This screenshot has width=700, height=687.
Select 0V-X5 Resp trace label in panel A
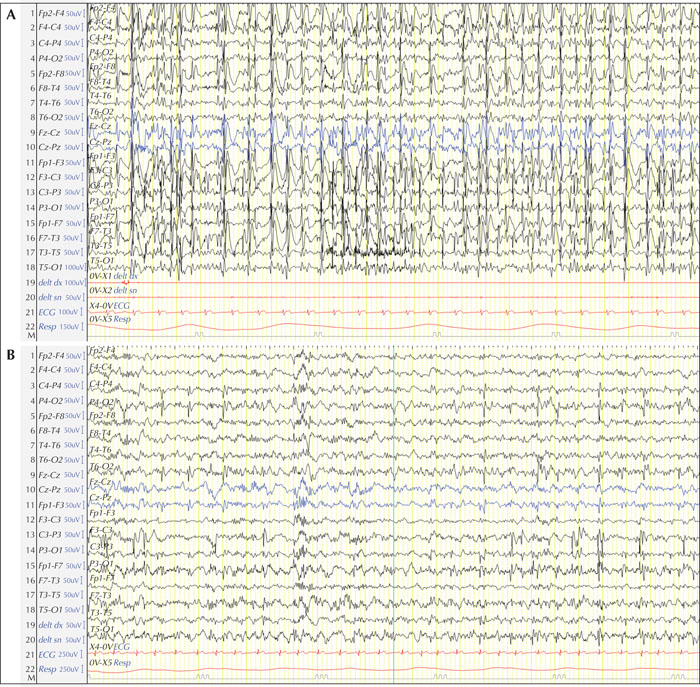tap(110, 319)
